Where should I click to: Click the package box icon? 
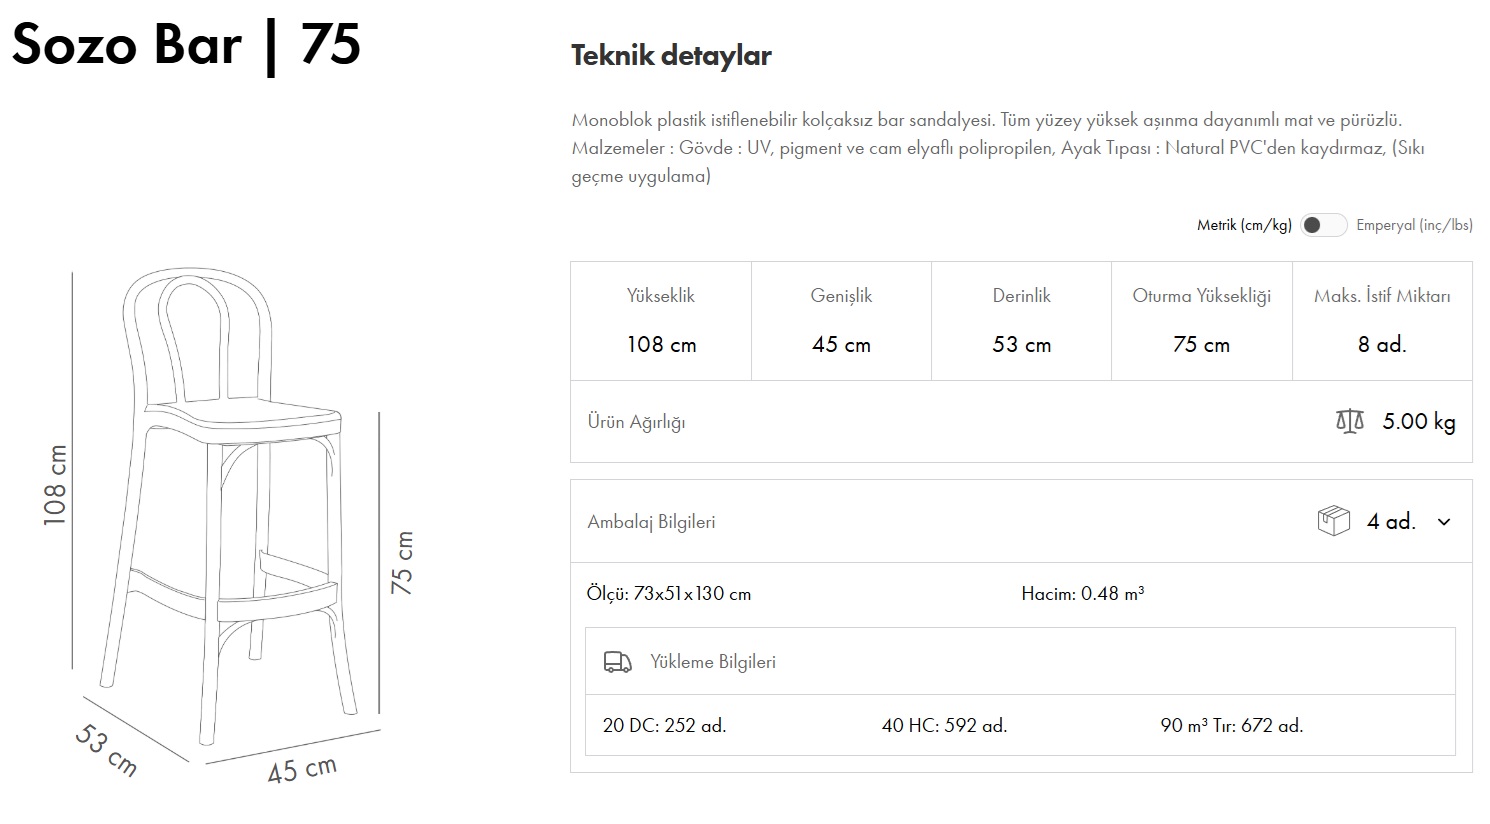[1333, 521]
